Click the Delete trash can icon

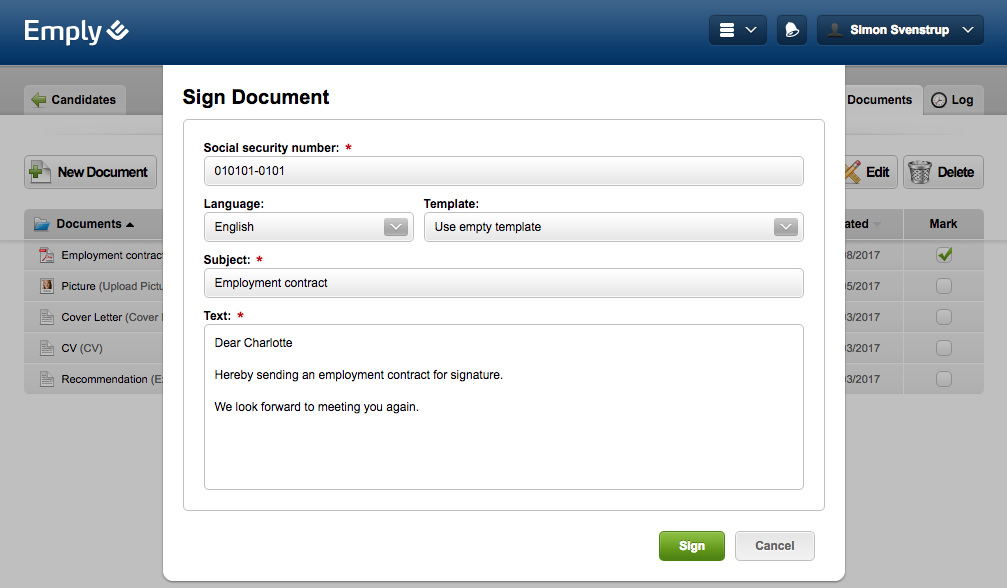pyautogui.click(x=921, y=172)
